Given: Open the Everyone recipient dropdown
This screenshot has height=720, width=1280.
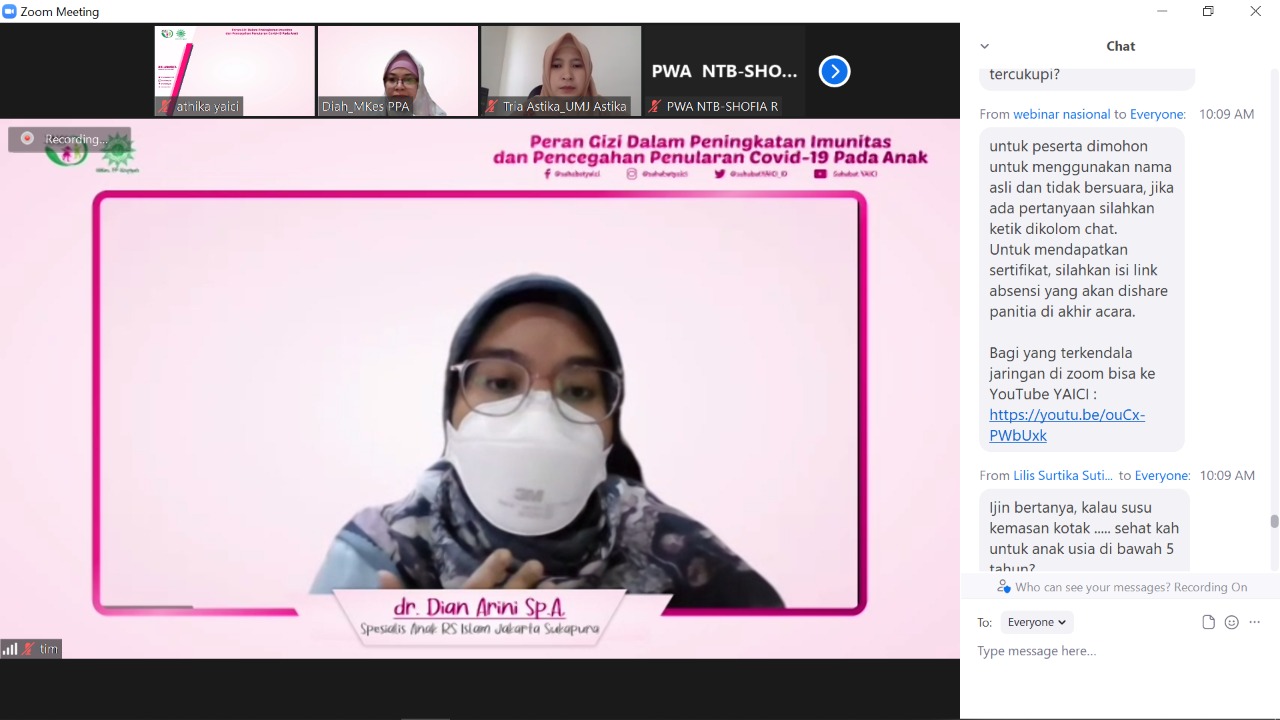Looking at the screenshot, I should pyautogui.click(x=1036, y=622).
